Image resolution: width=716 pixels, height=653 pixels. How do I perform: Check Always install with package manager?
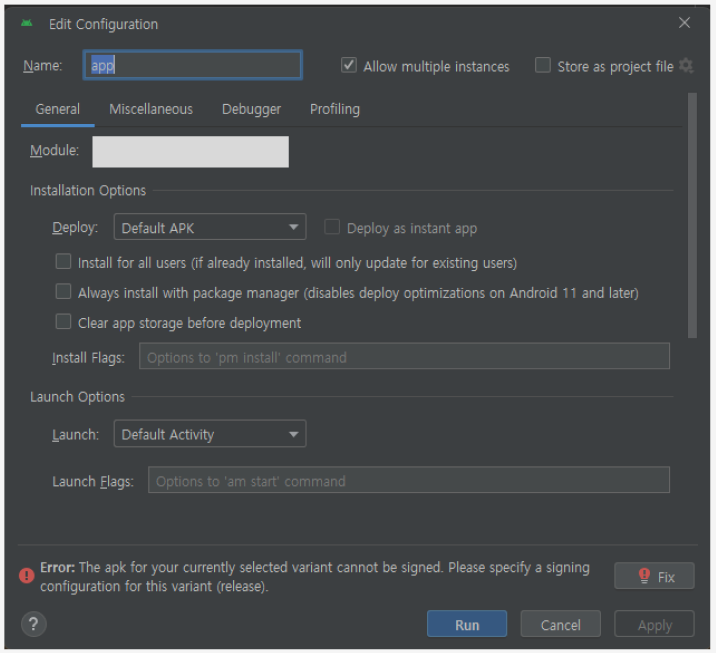tap(63, 291)
